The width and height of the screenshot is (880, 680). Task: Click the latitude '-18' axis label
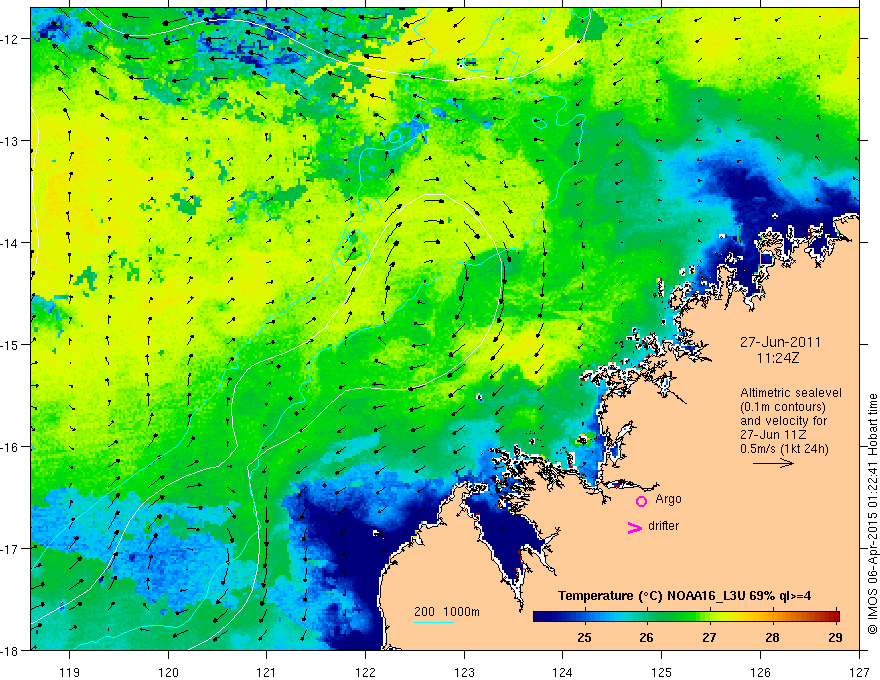(x=11, y=650)
